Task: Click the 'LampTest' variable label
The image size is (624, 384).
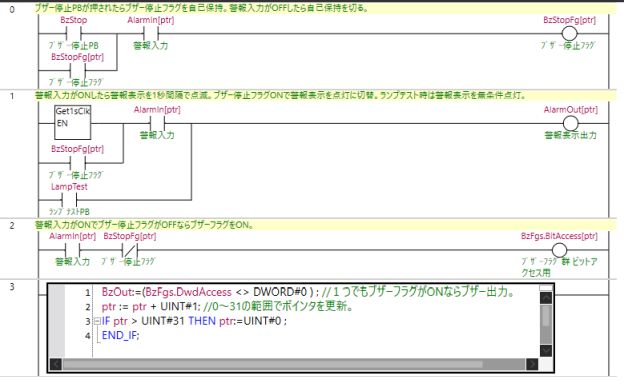Action: [69, 187]
